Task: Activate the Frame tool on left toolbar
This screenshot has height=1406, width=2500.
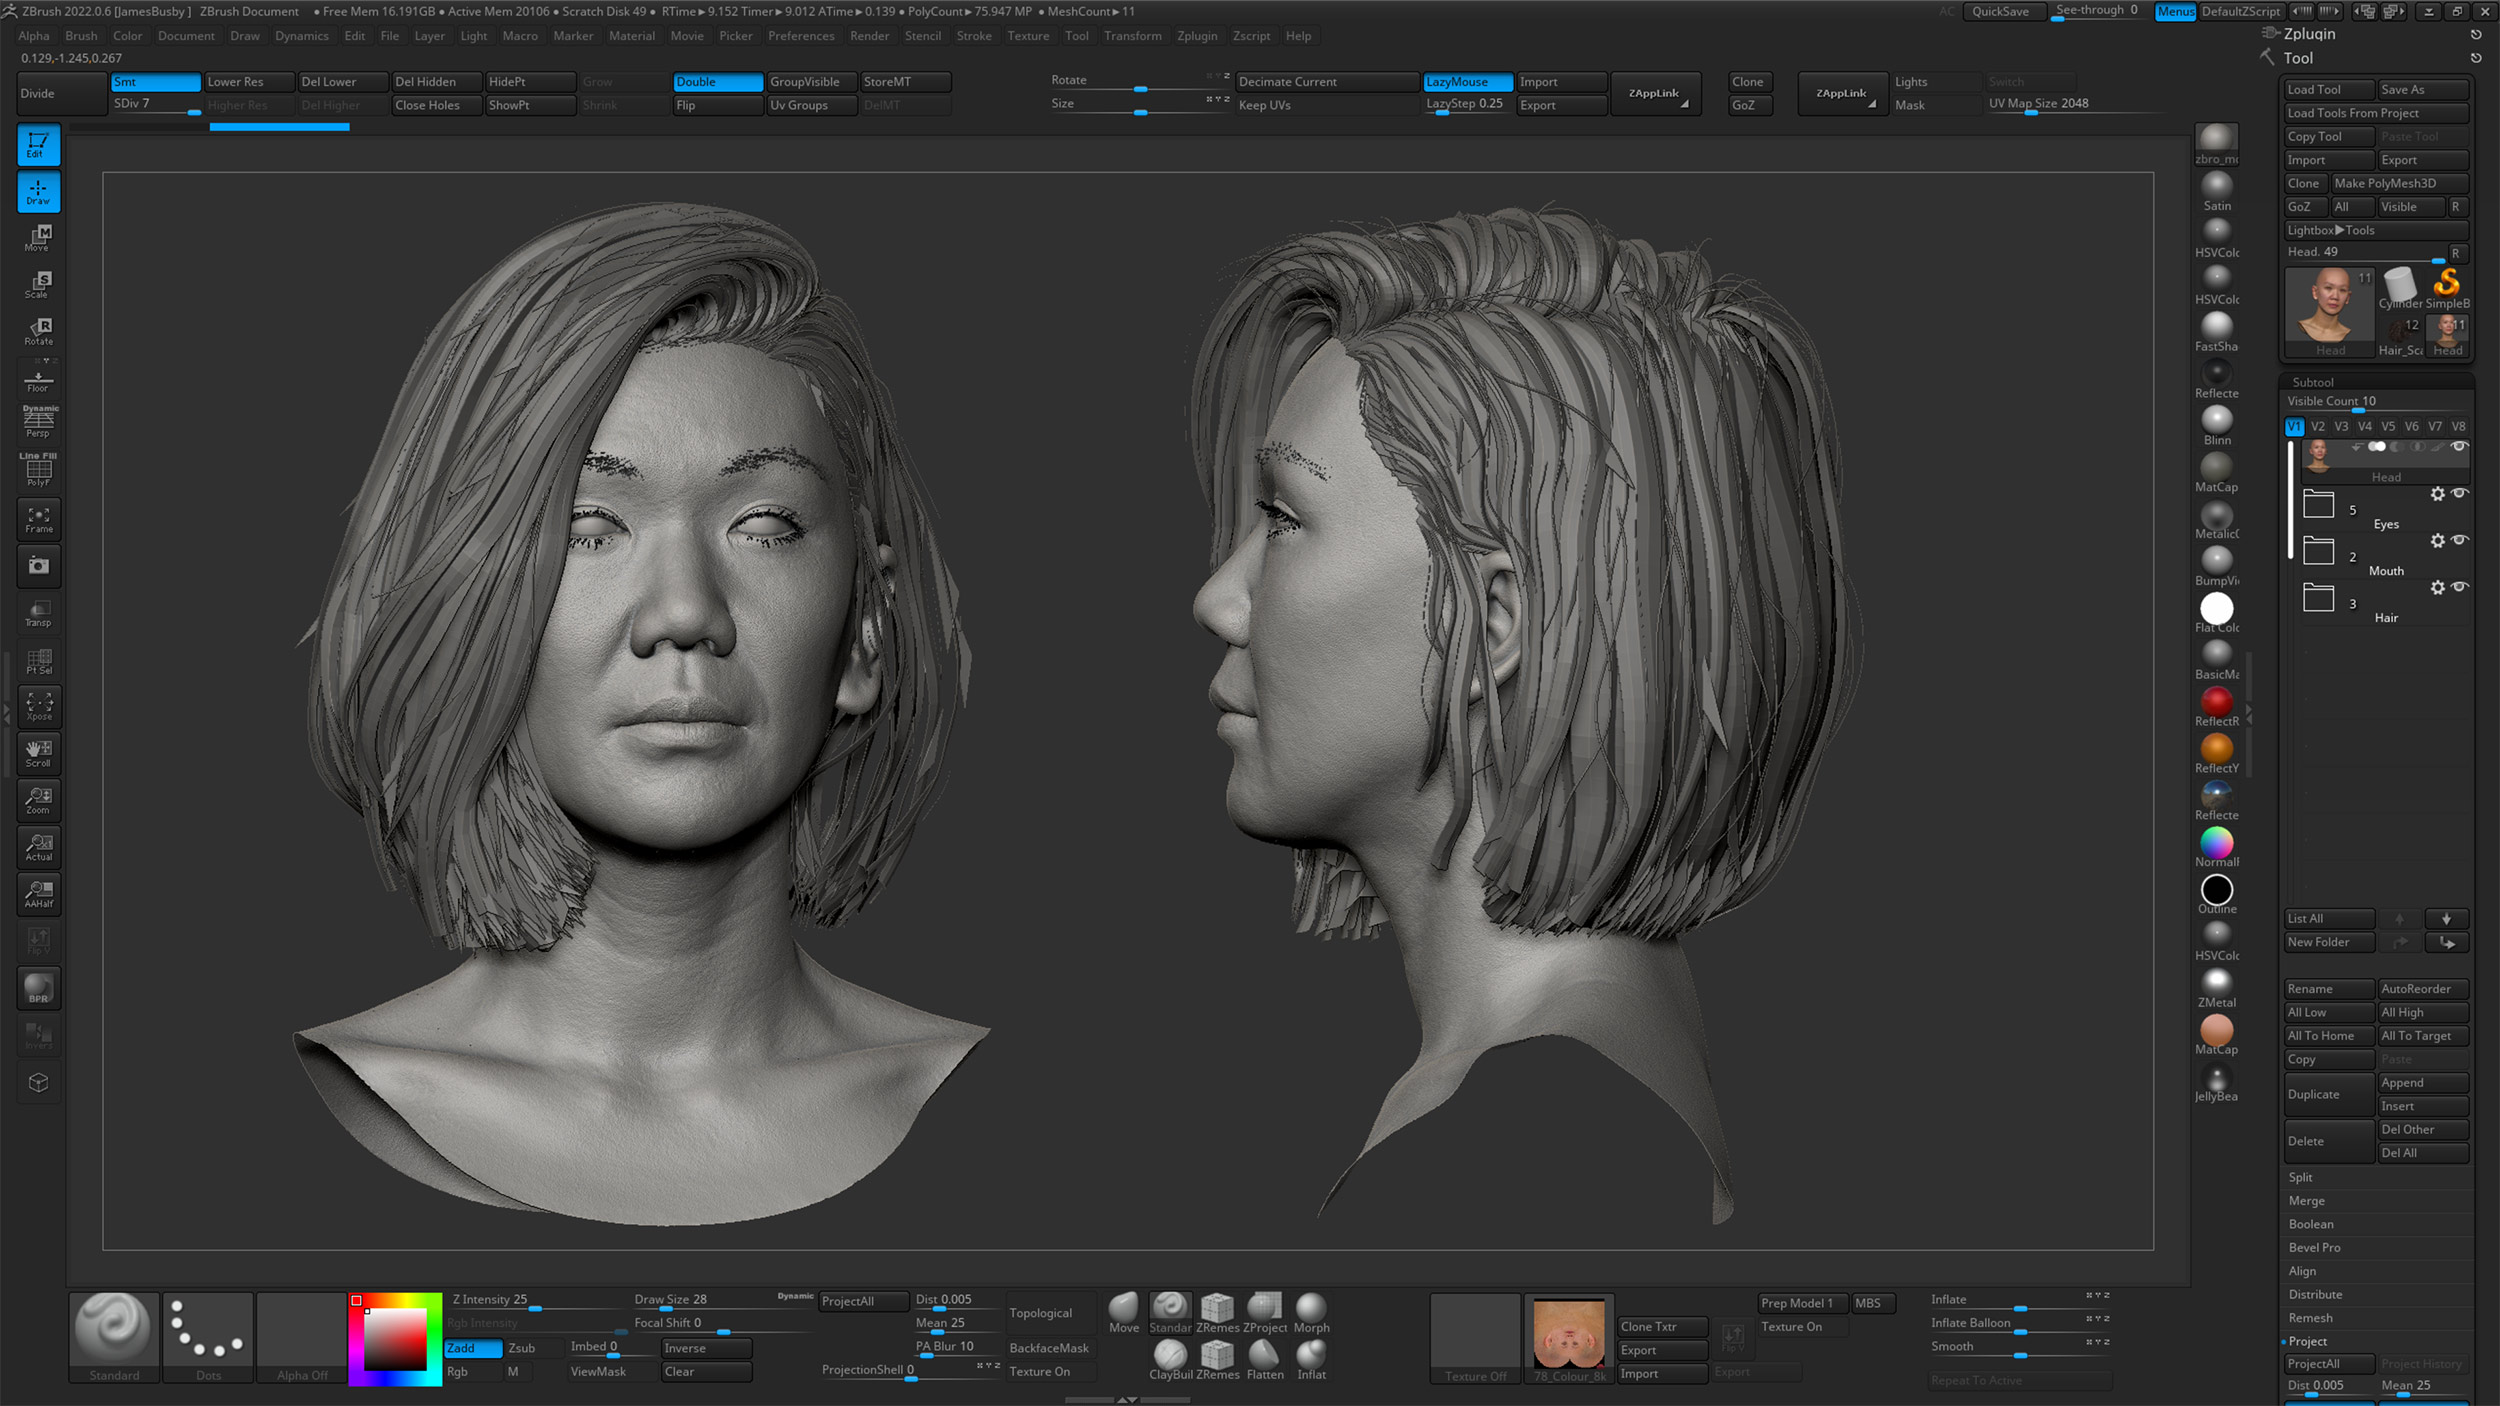Action: click(38, 519)
